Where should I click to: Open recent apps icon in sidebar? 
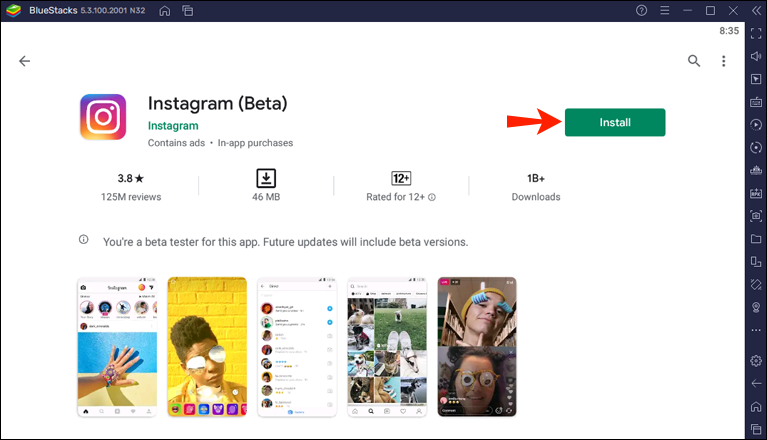pos(756,429)
